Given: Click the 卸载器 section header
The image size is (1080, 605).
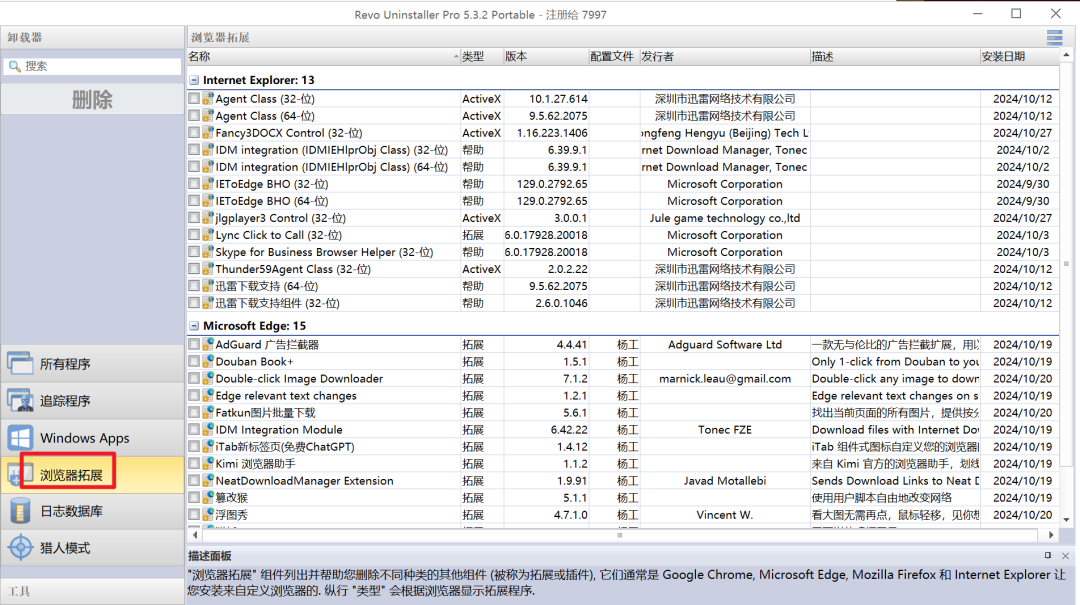Looking at the screenshot, I should click(92, 37).
